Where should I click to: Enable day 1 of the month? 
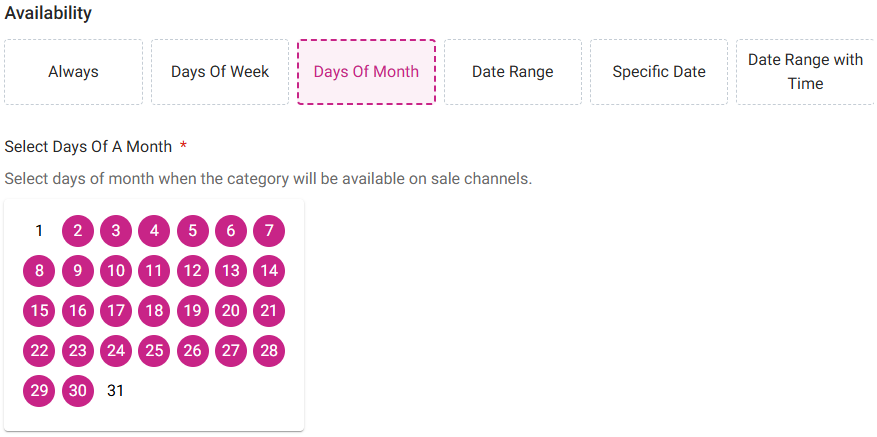39,231
